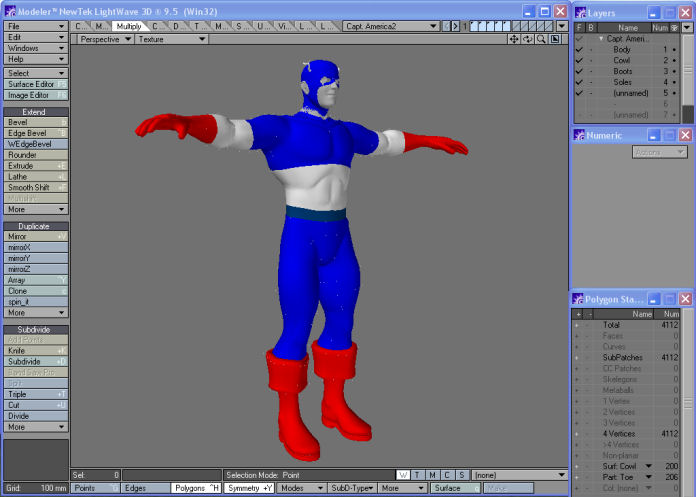Select the W weight map button
696x497 pixels.
pos(403,474)
